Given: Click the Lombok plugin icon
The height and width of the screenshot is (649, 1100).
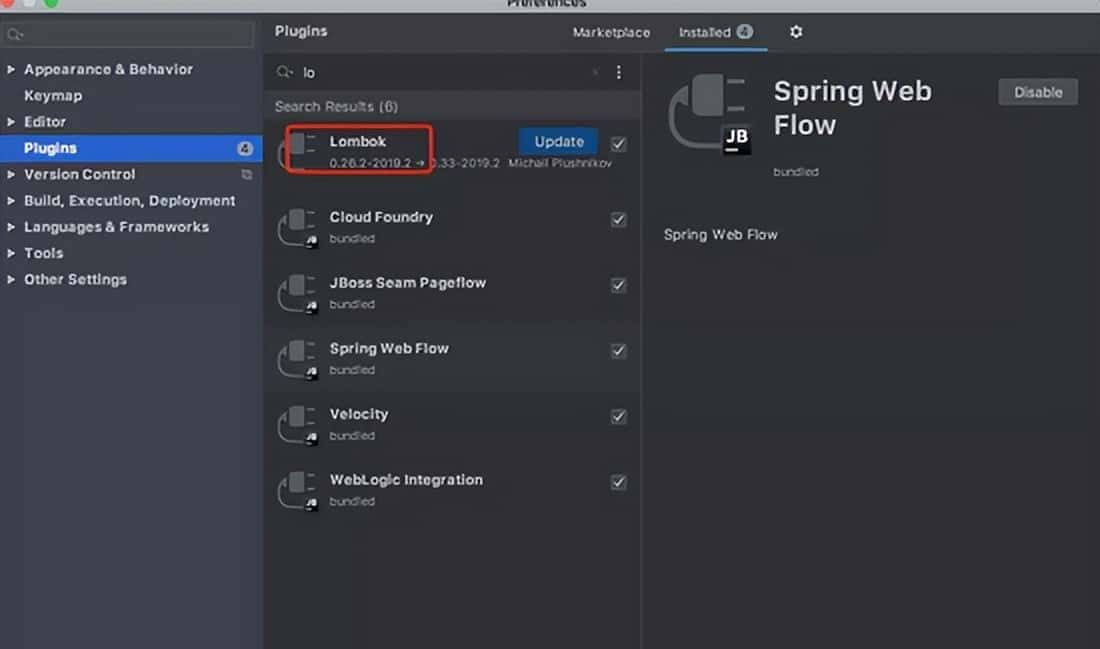Looking at the screenshot, I should [x=298, y=151].
